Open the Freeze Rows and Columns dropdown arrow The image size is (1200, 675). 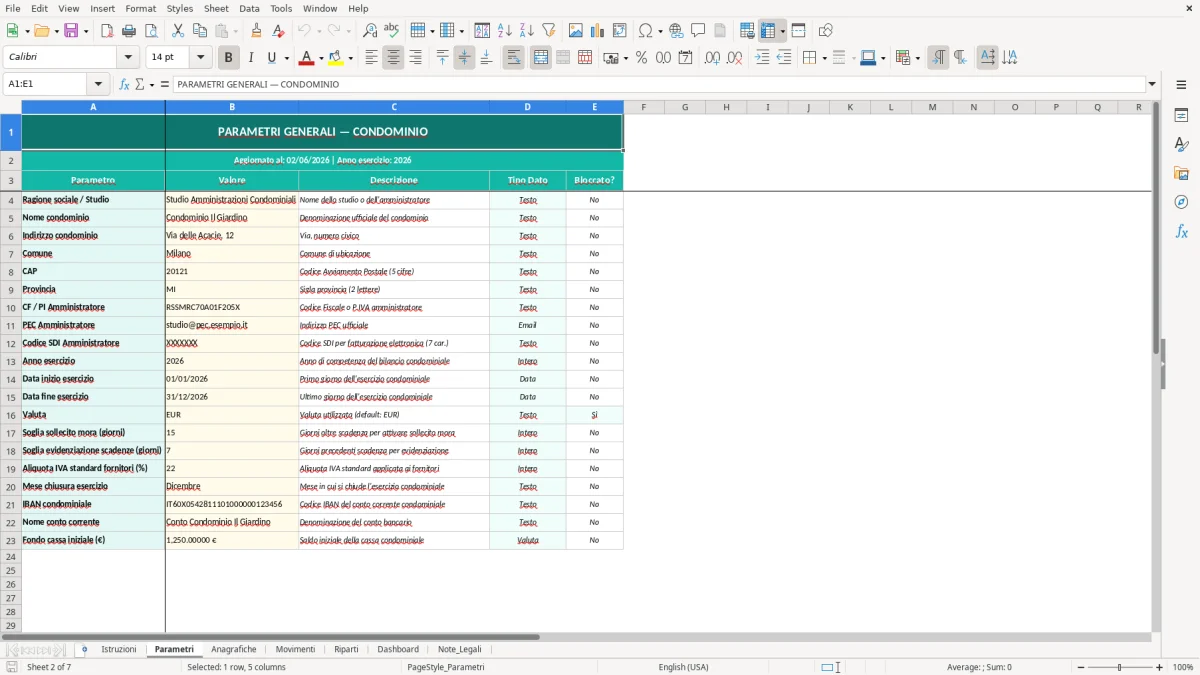pos(783,31)
